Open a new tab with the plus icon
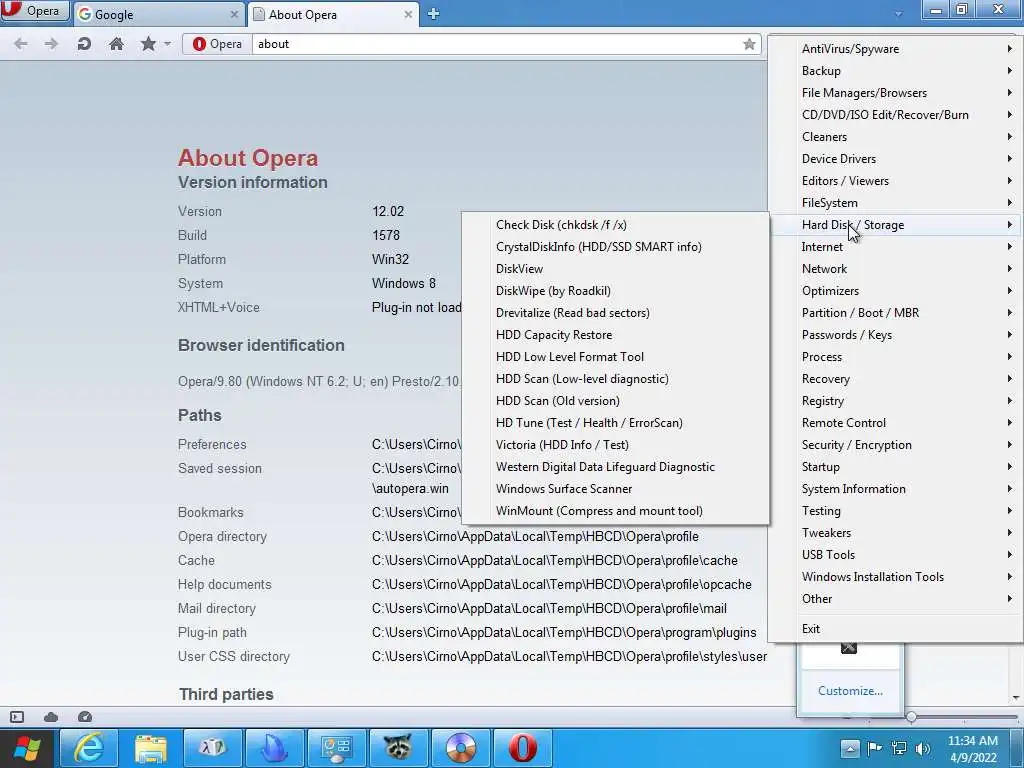 pos(433,14)
